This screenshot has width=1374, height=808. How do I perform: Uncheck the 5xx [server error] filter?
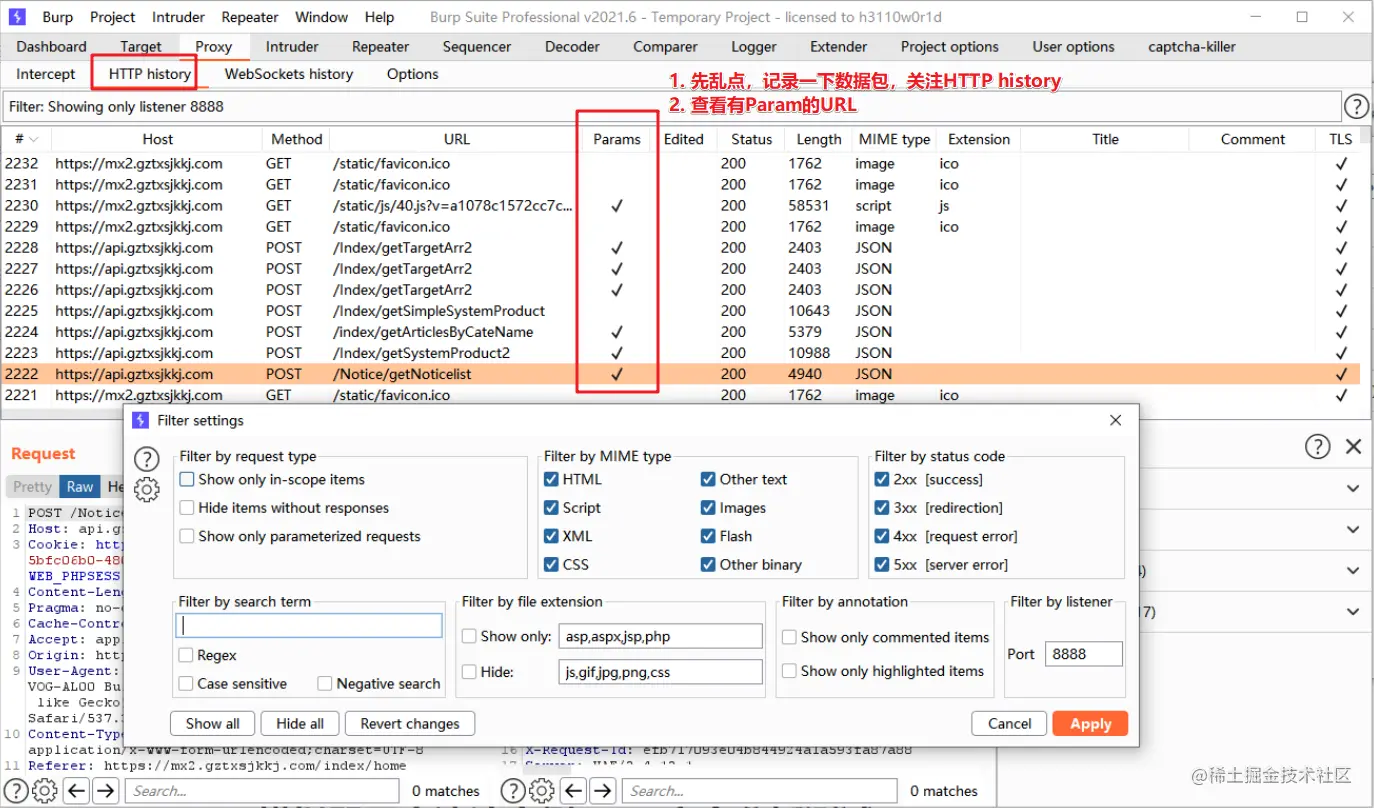tap(882, 564)
